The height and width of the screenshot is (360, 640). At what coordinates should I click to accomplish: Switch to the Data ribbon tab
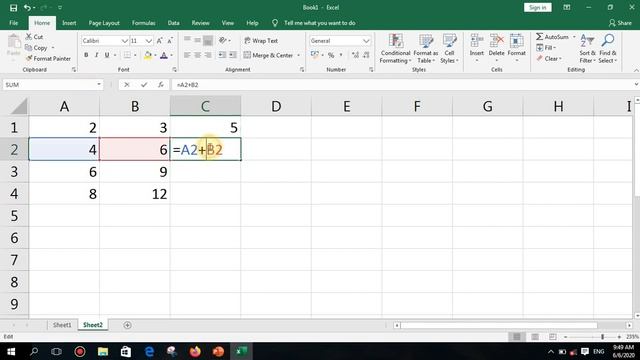[x=173, y=23]
